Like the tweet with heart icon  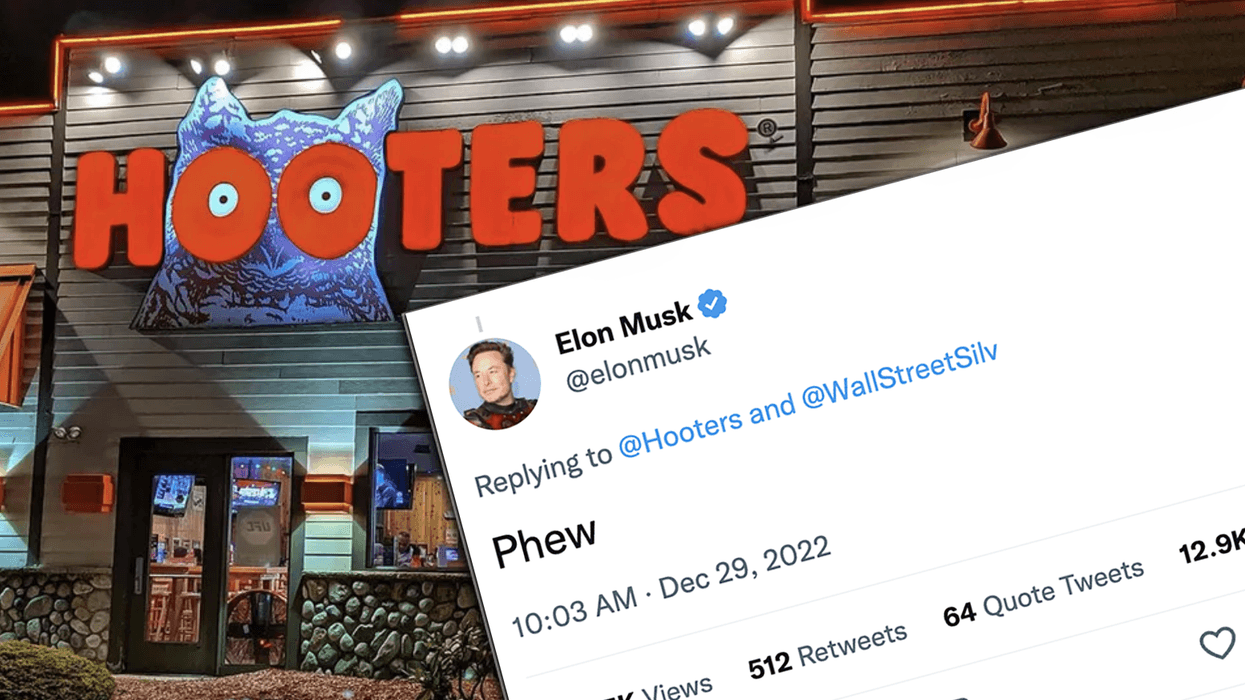coord(1217,644)
